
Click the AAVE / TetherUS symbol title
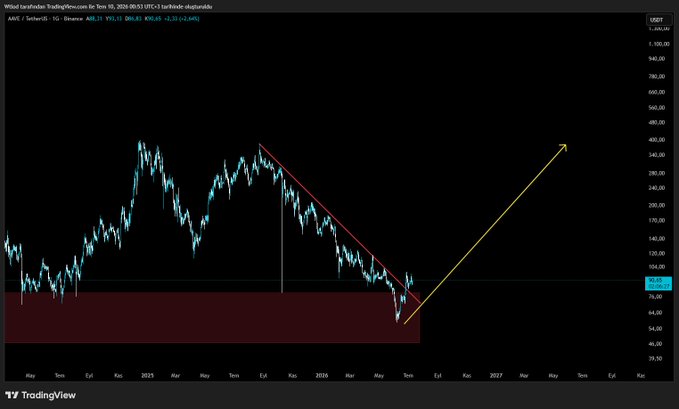click(28, 19)
